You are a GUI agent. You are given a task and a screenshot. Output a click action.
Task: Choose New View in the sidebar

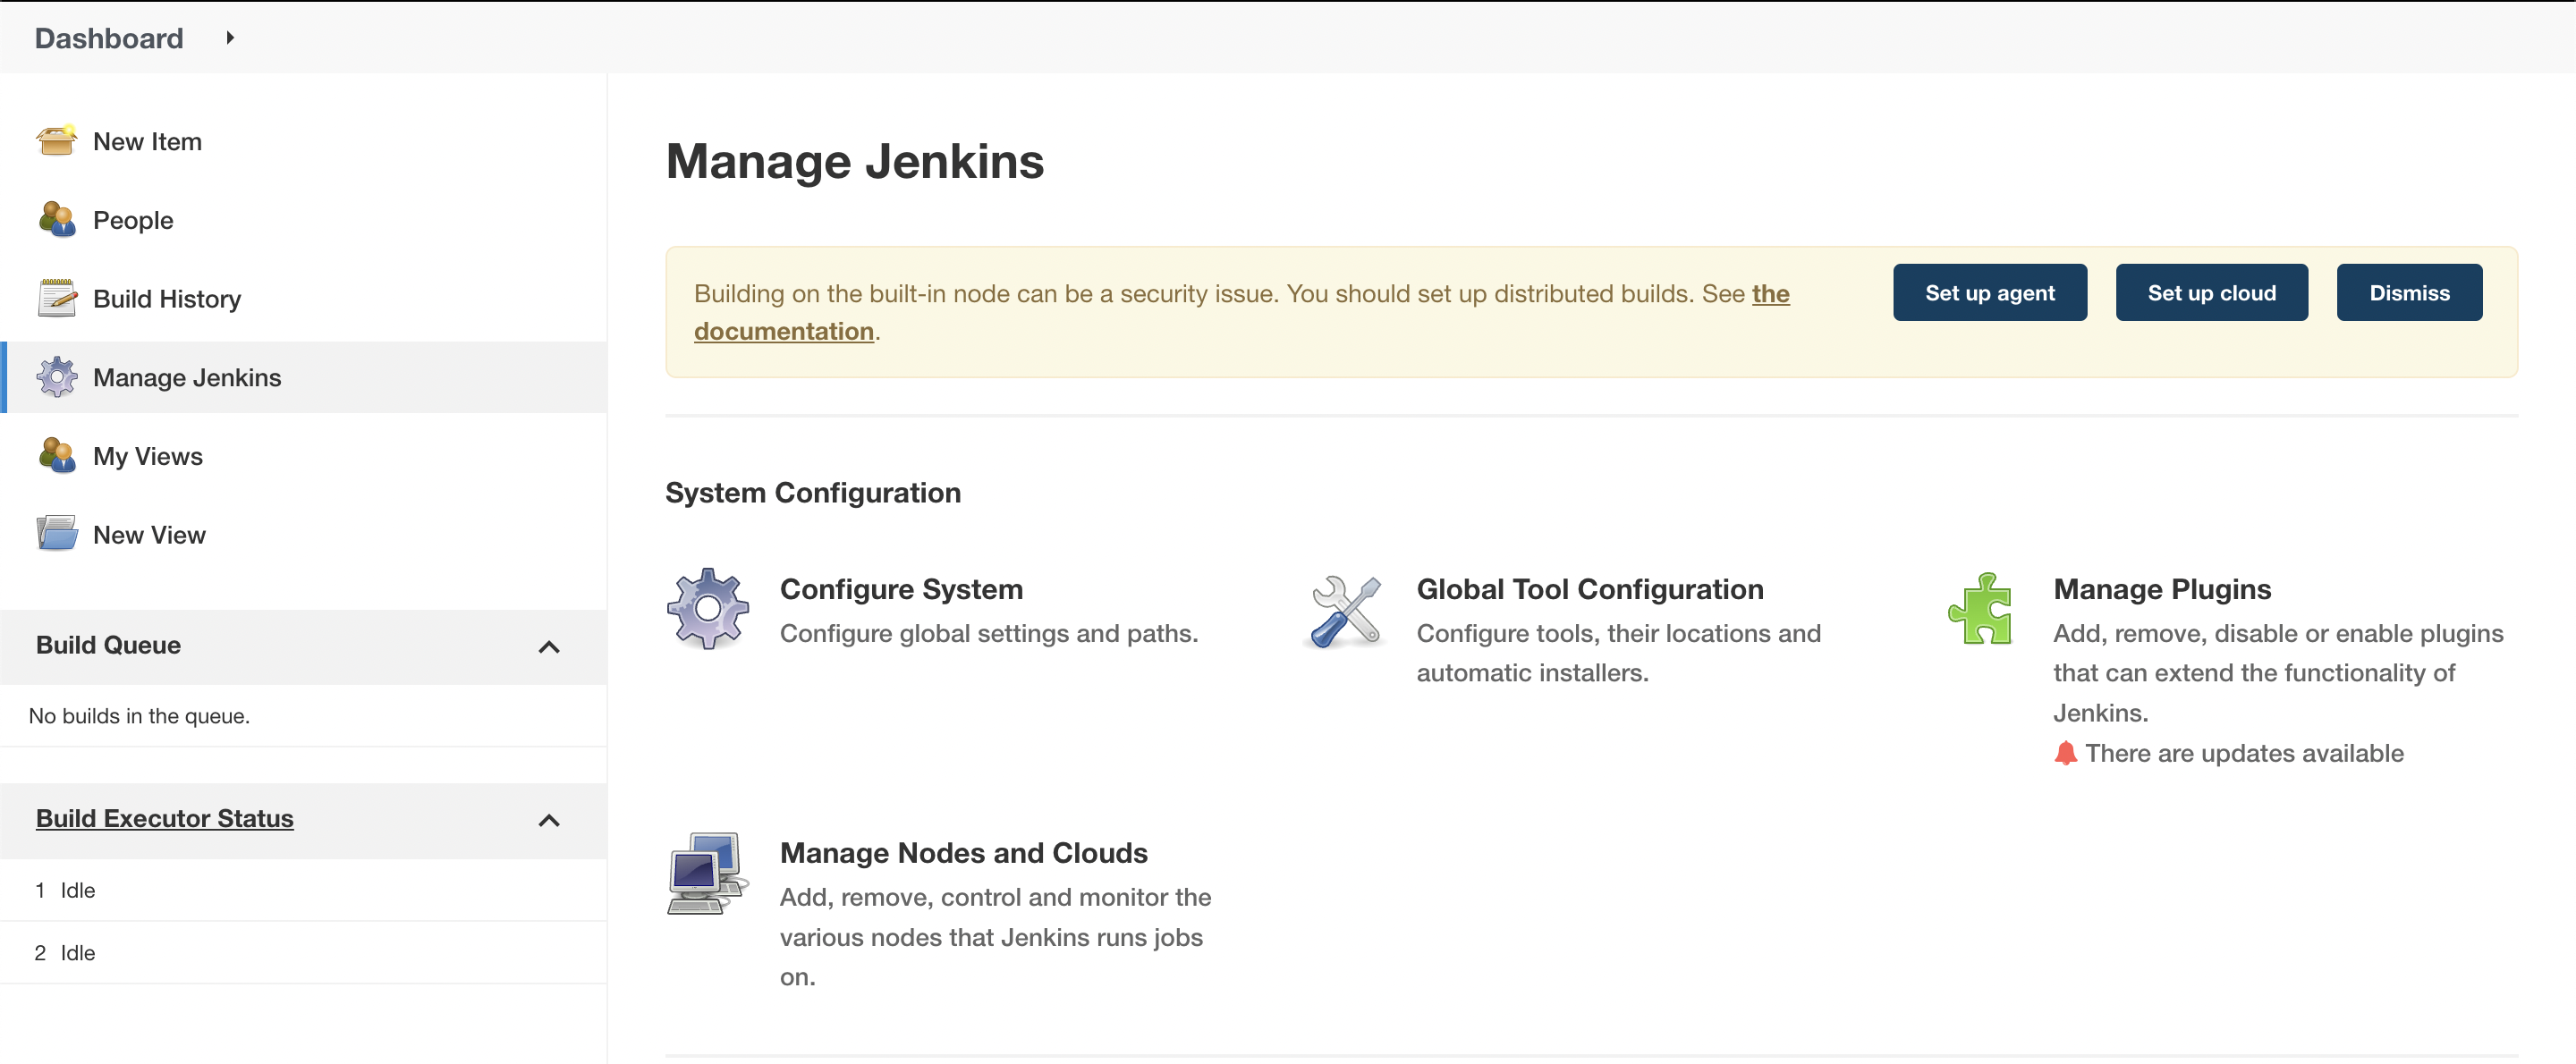149,535
